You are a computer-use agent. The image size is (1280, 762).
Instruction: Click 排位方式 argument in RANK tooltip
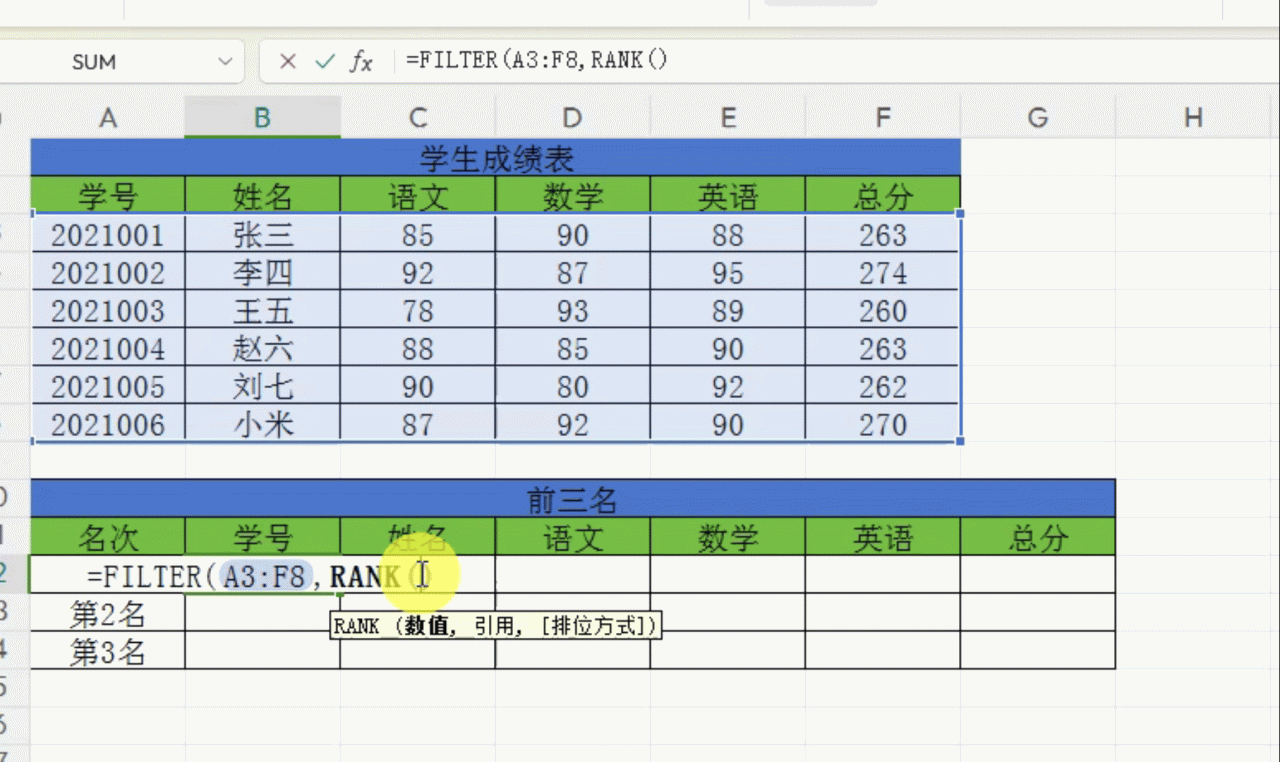pyautogui.click(x=593, y=627)
